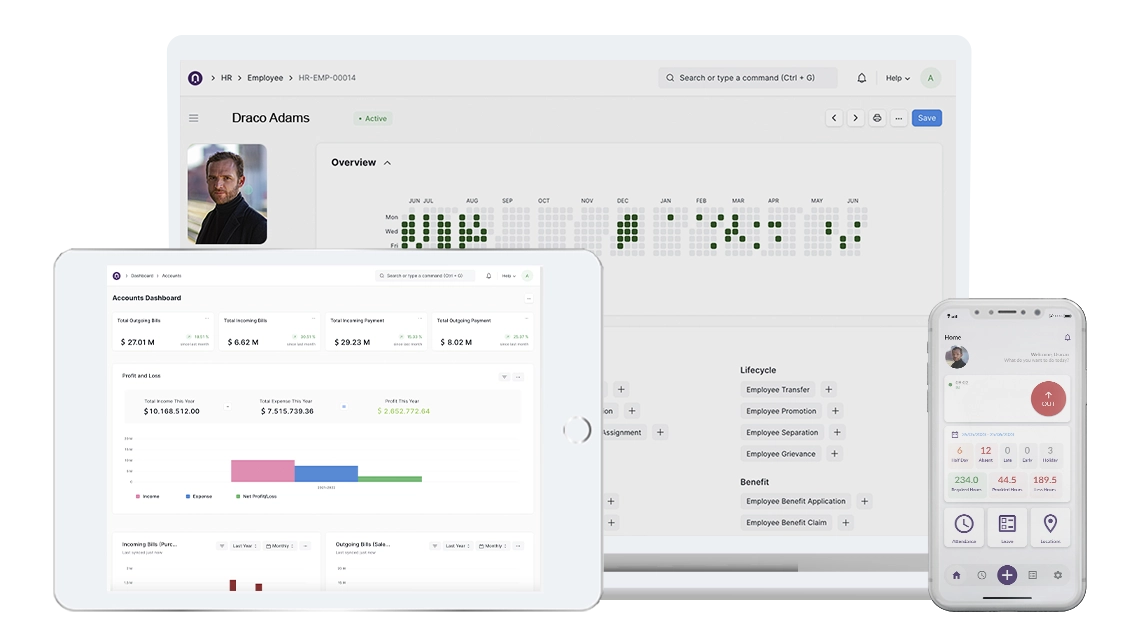Tap the purple plus button in phone navigation
Viewport: 1140px width, 619px height.
1007,575
